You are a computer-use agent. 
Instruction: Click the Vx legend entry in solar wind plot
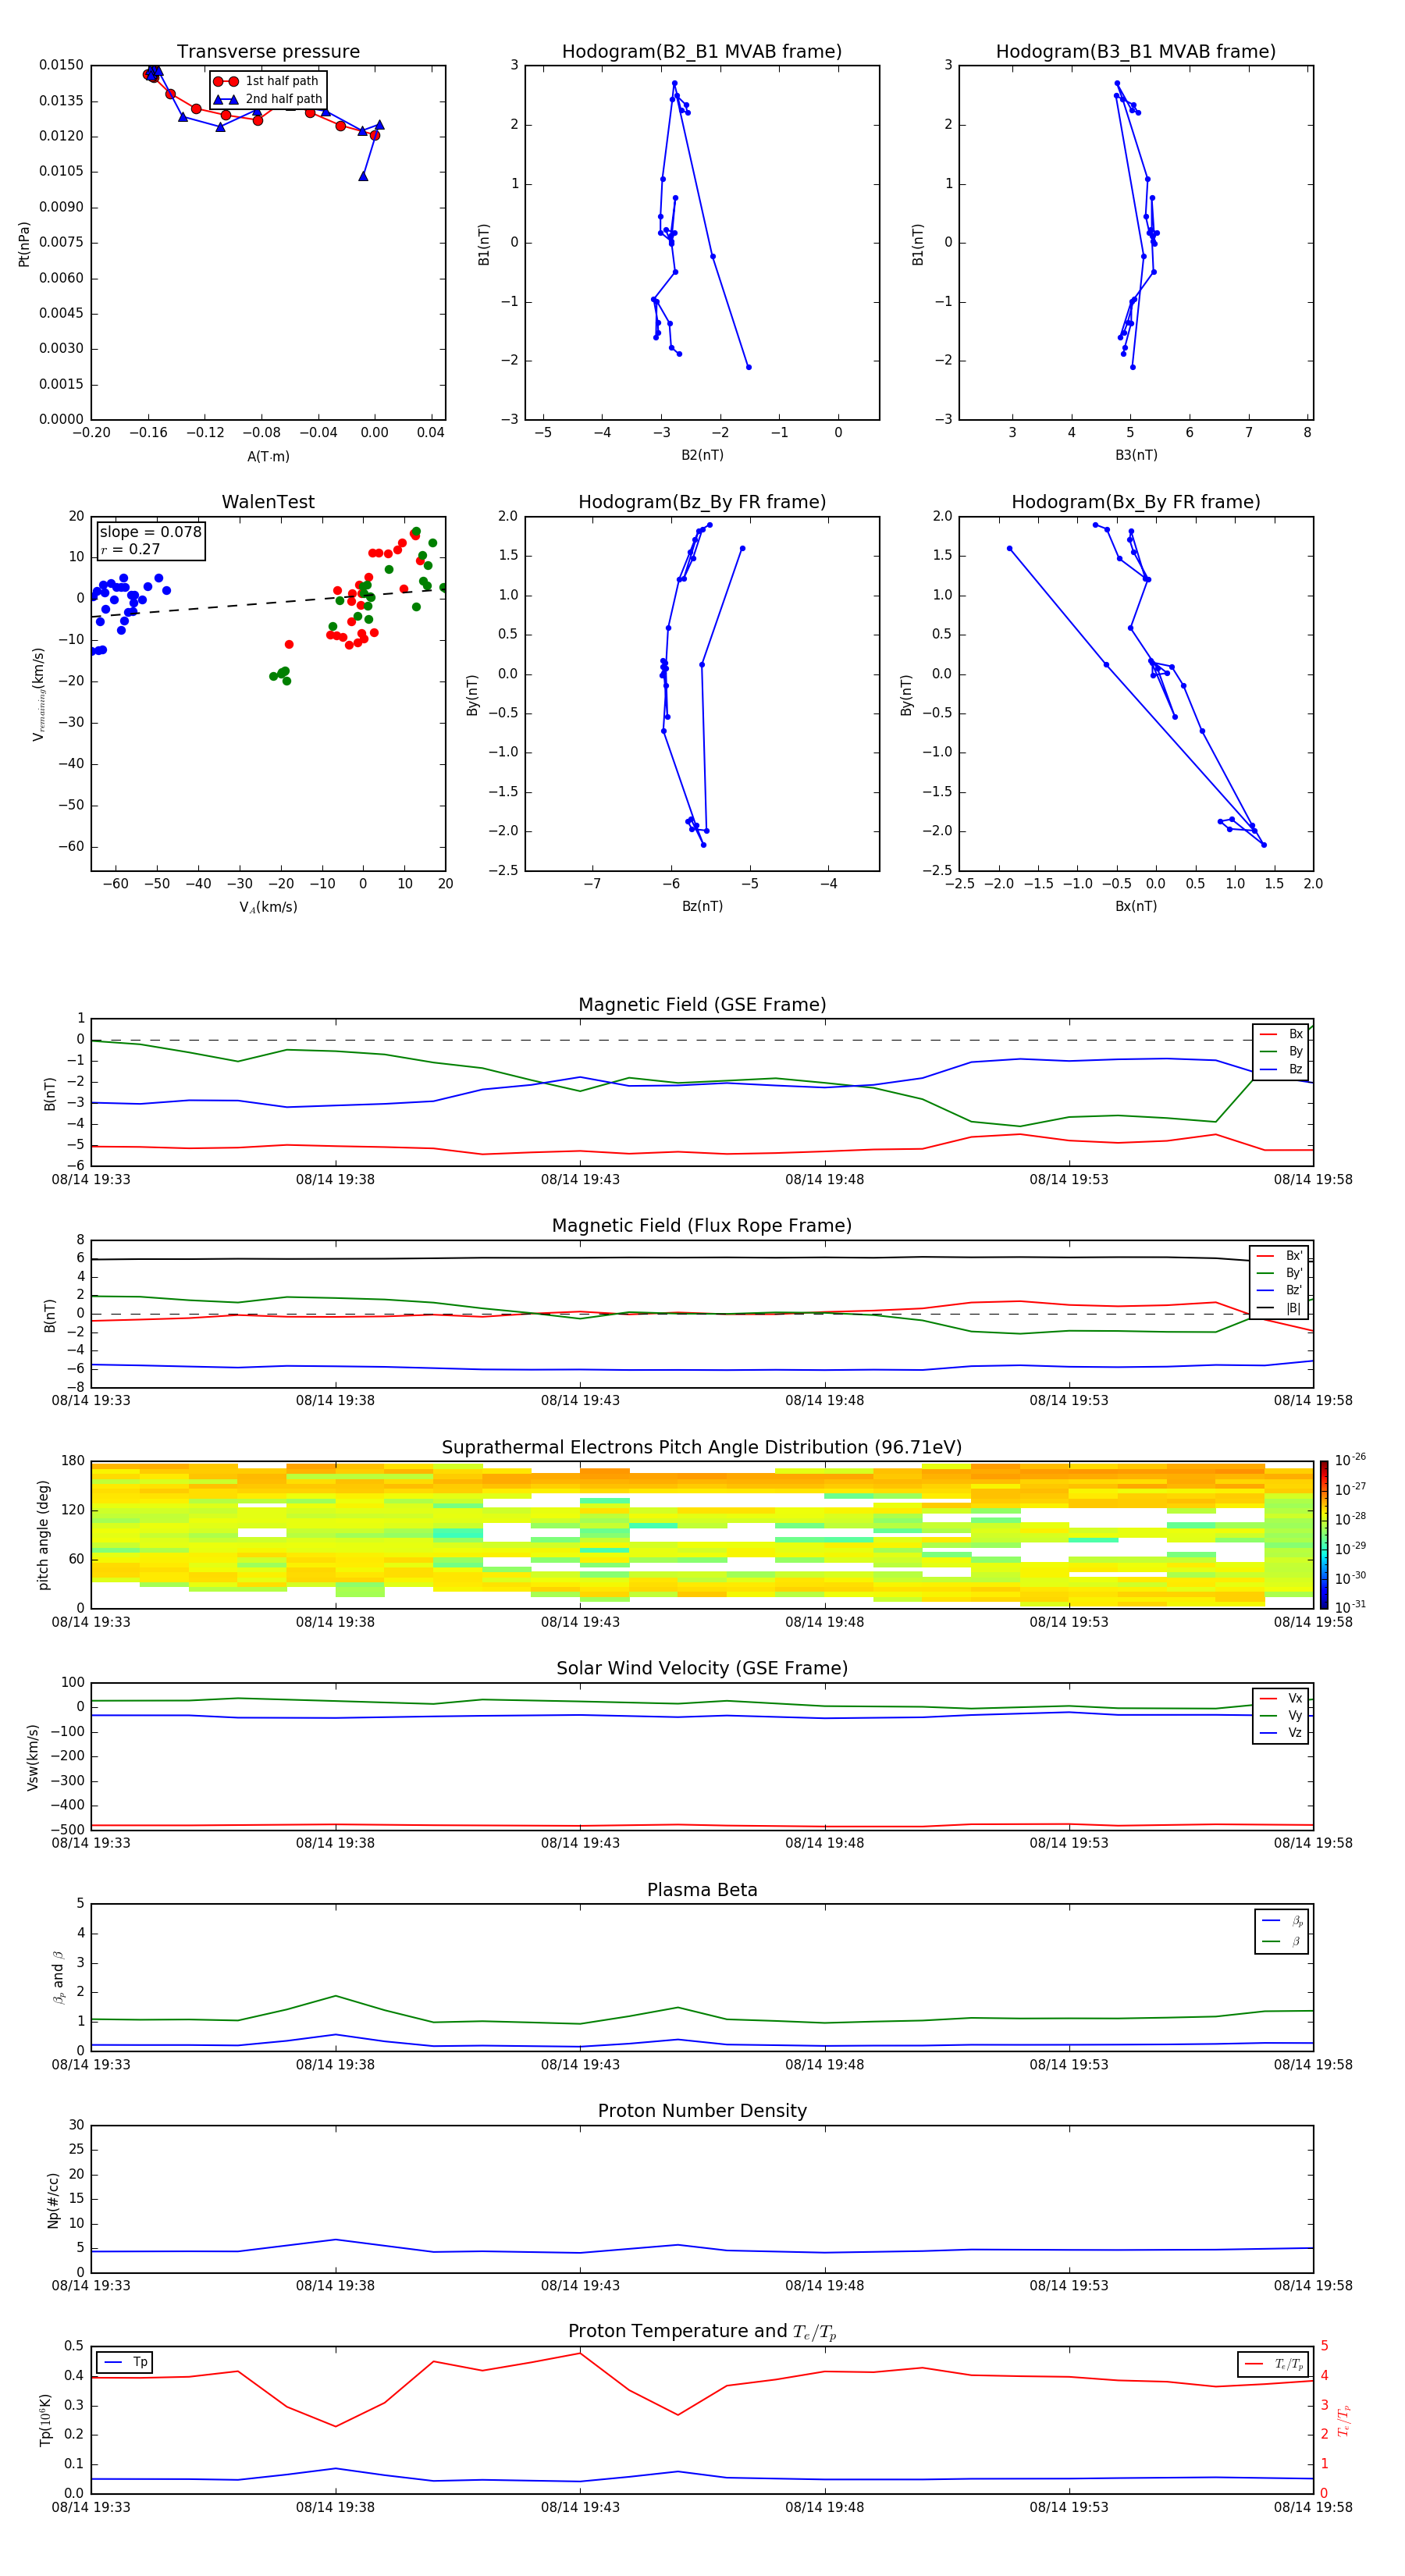coord(1281,1698)
